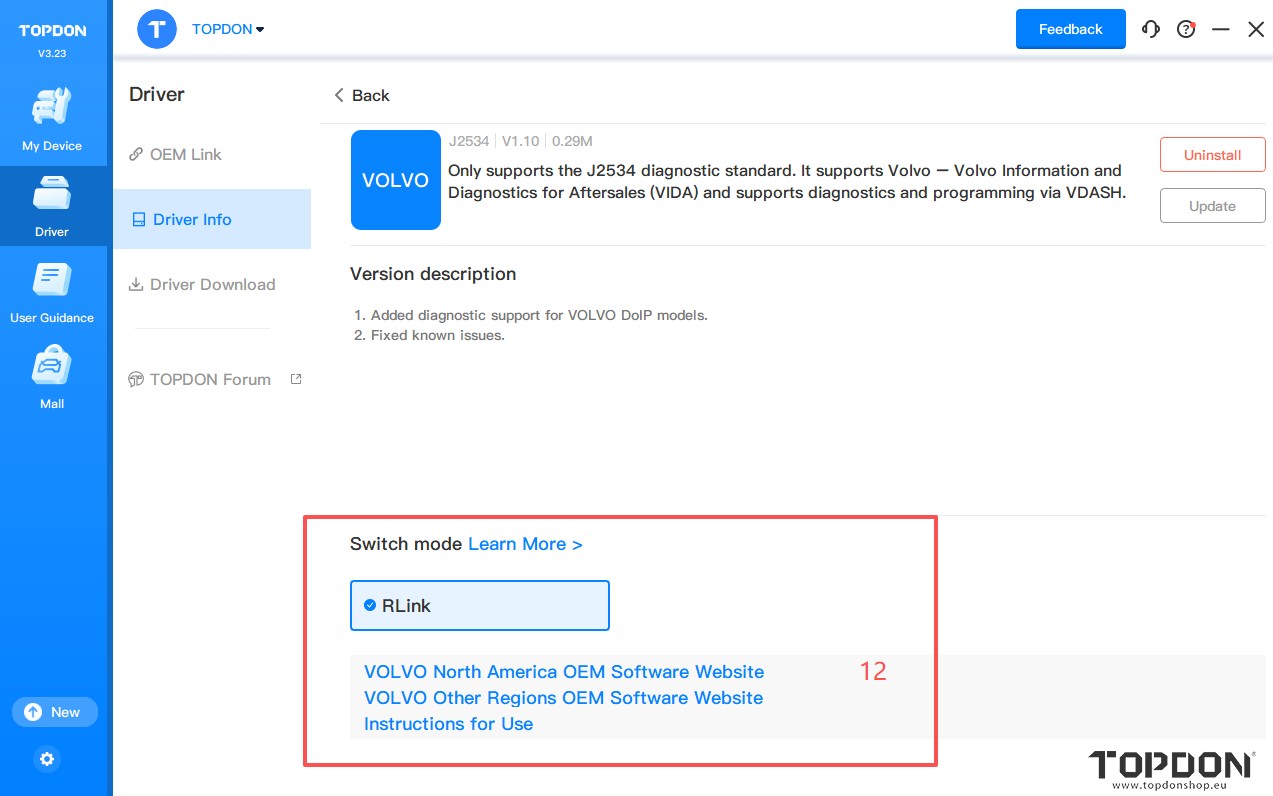Click the V3.23 version label
This screenshot has height=796, width=1273.
52,53
